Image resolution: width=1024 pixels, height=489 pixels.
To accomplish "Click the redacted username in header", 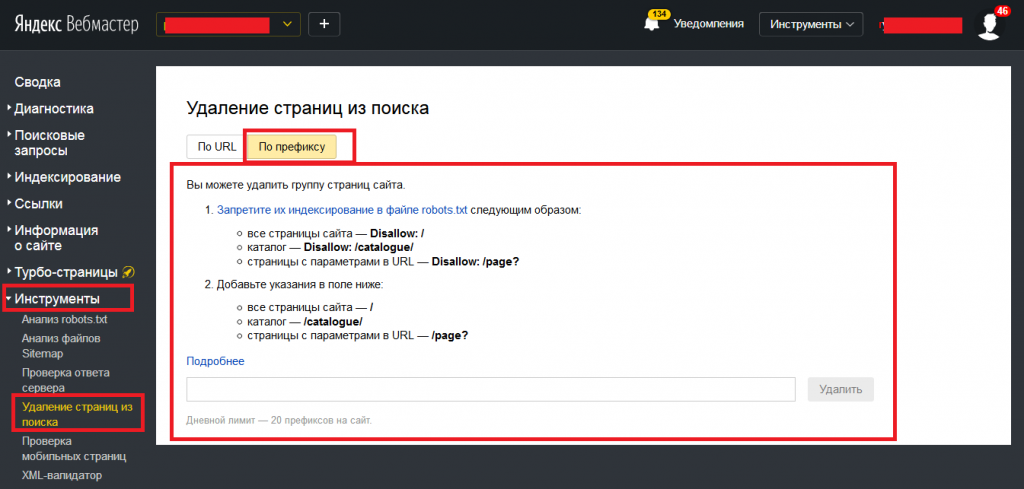I will point(920,25).
